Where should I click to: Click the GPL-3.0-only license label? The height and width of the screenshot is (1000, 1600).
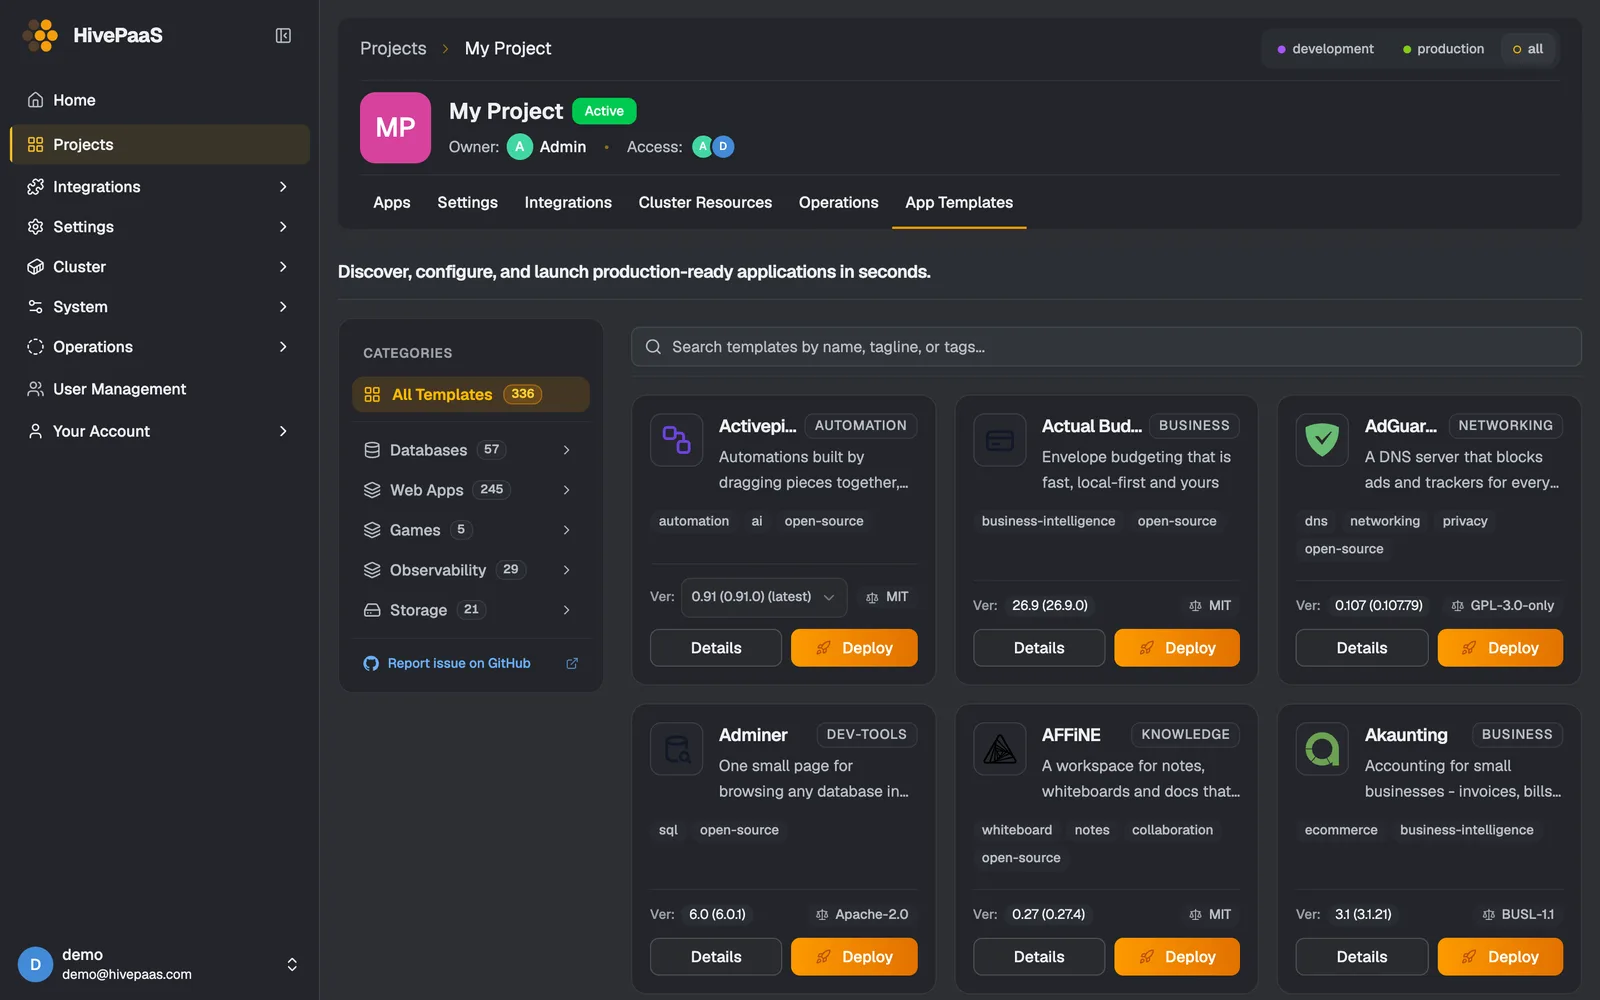(x=1512, y=606)
